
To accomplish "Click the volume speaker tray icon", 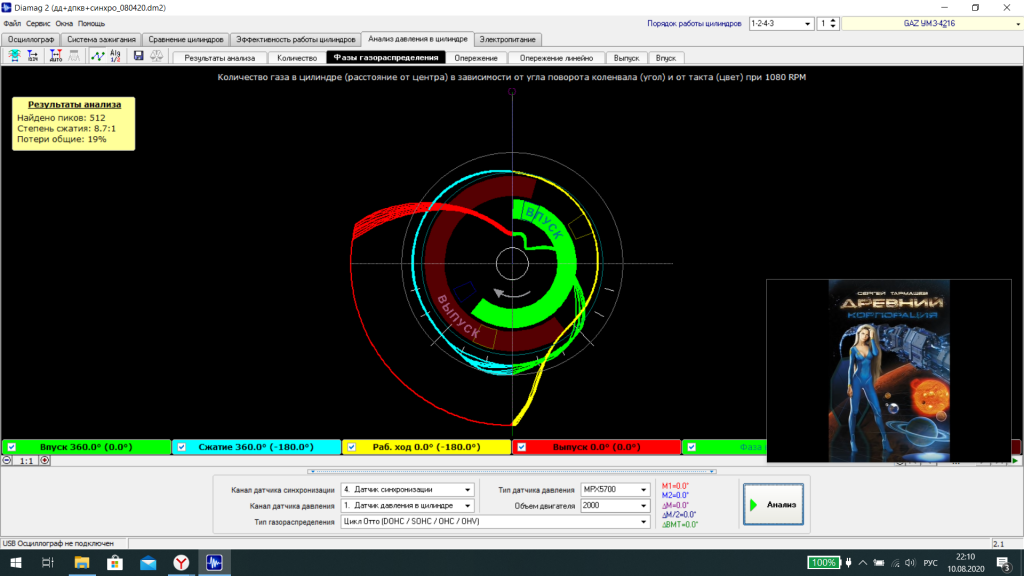I will 910,562.
